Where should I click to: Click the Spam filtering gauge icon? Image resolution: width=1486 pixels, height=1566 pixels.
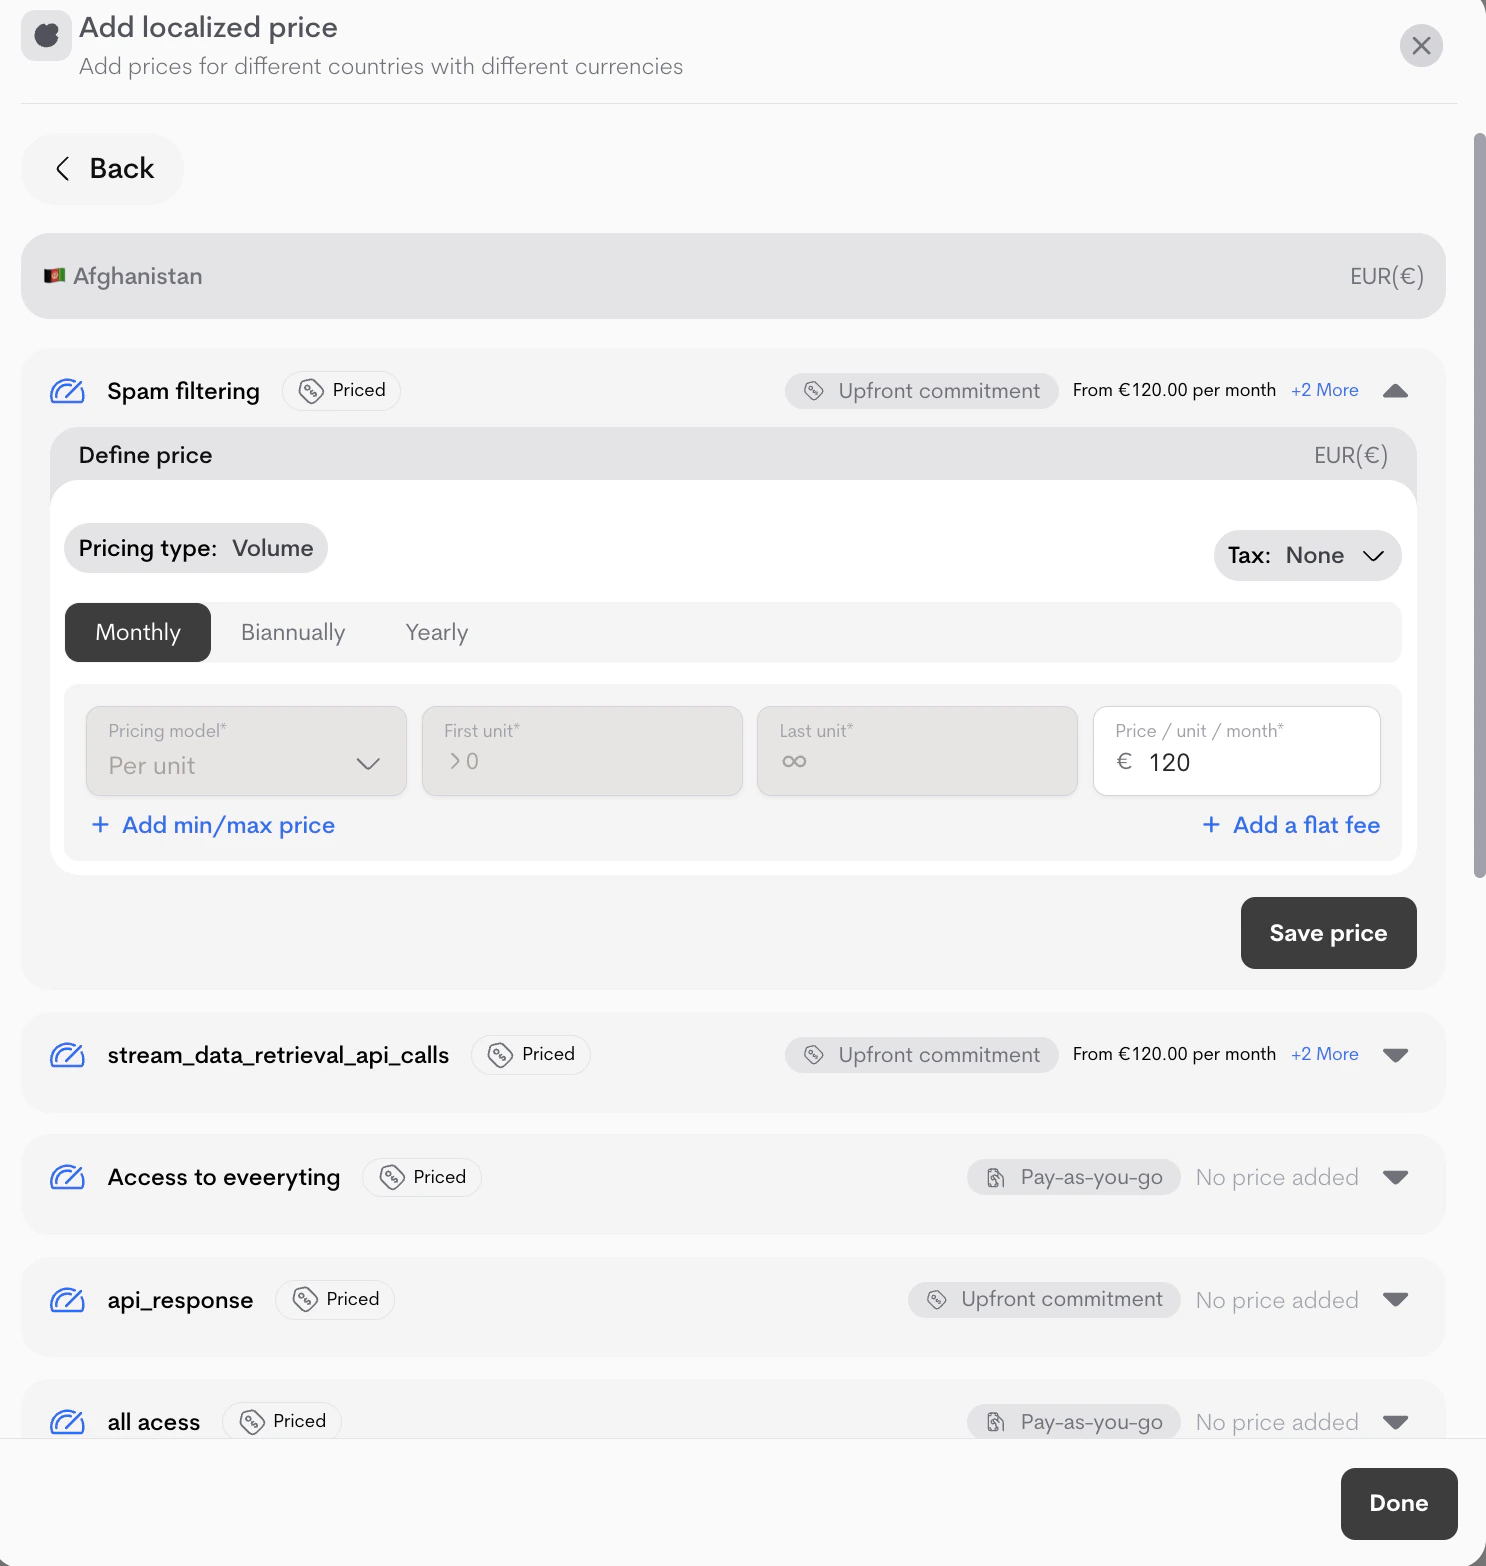point(67,391)
